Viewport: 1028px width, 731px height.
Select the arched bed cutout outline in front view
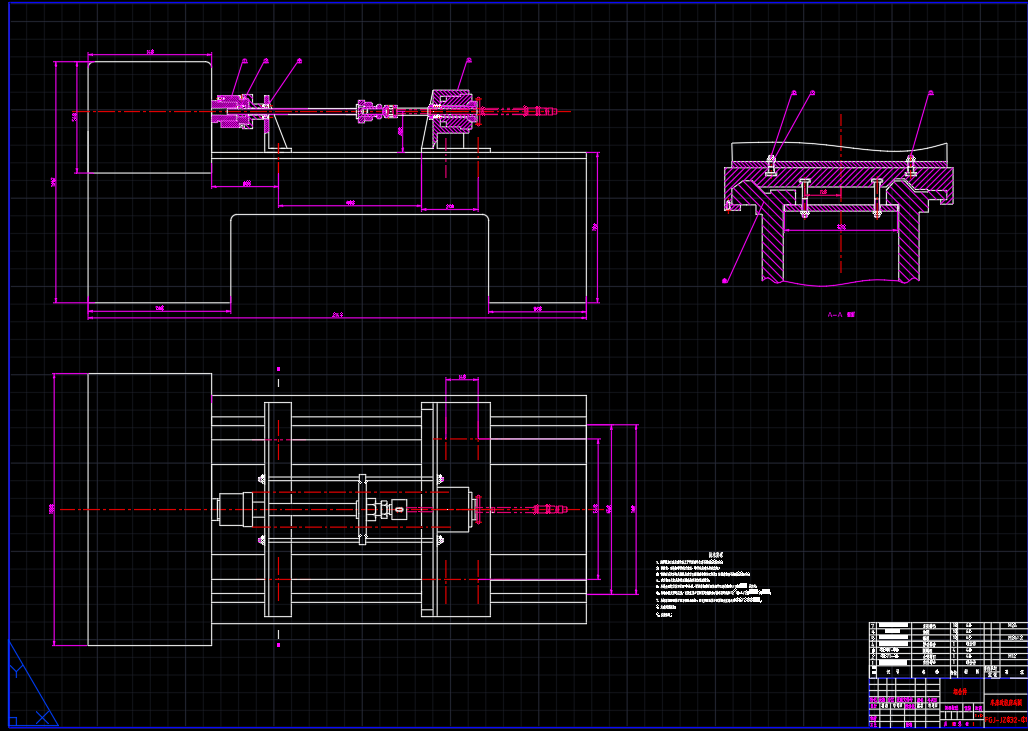coord(360,215)
